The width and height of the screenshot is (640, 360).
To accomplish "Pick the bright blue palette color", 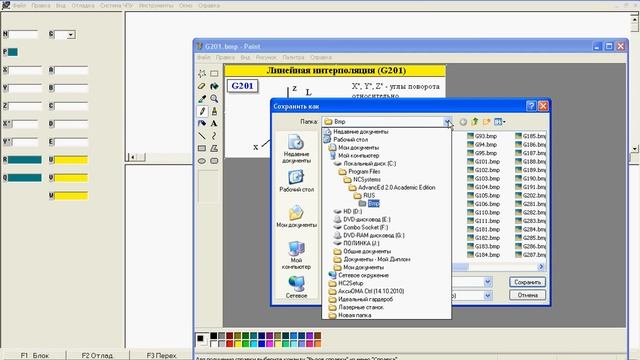I will [x=262, y=344].
